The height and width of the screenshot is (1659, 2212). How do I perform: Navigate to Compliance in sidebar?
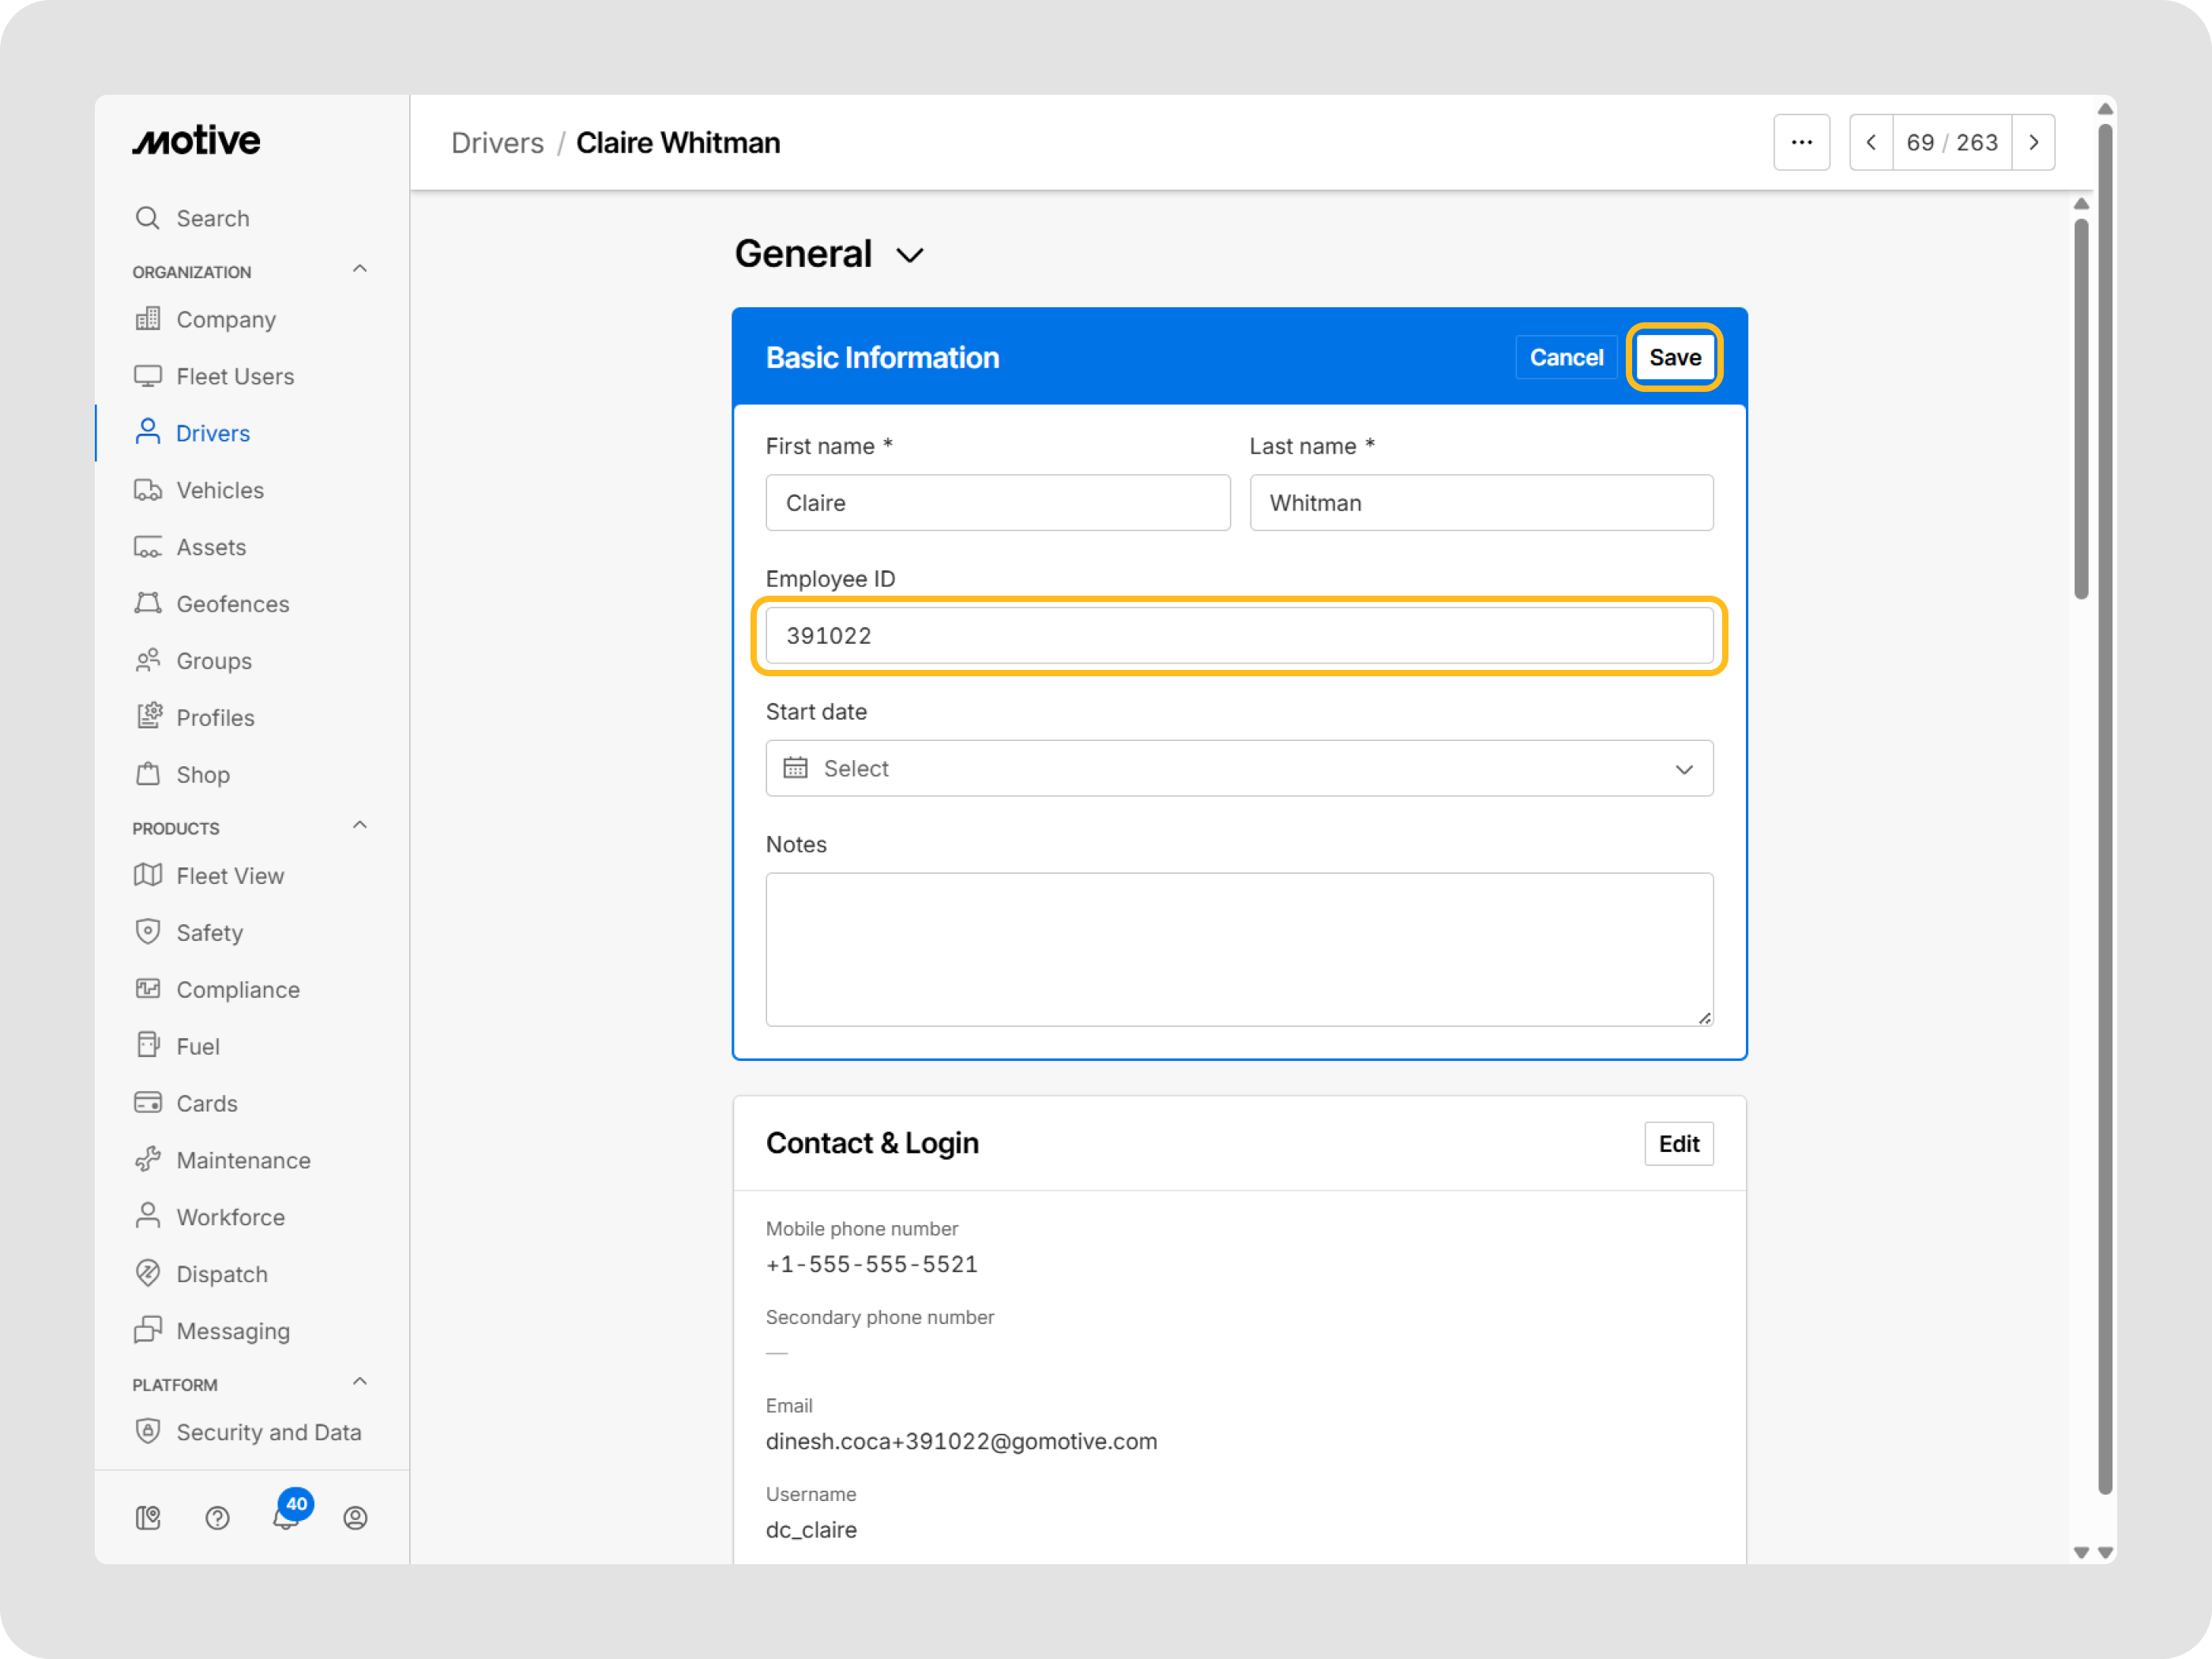238,989
